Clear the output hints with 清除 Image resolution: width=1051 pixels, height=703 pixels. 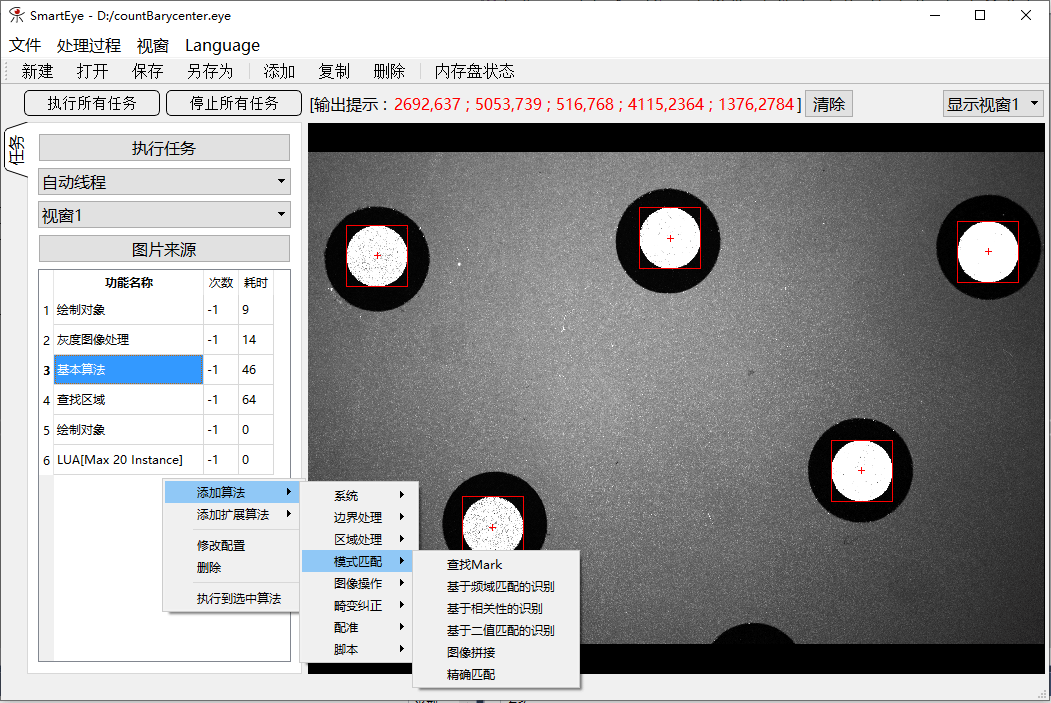[828, 102]
